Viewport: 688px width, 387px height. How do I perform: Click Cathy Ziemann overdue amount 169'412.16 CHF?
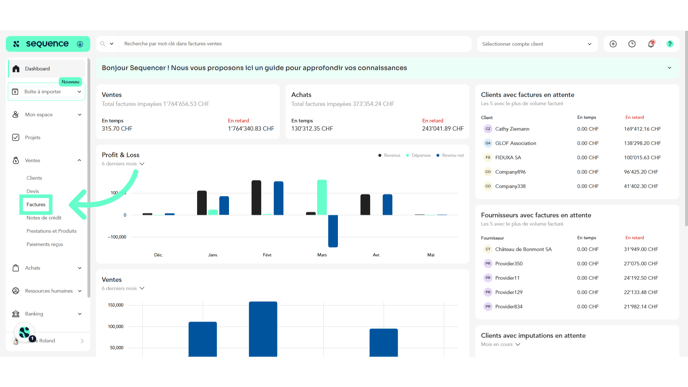[x=642, y=129]
